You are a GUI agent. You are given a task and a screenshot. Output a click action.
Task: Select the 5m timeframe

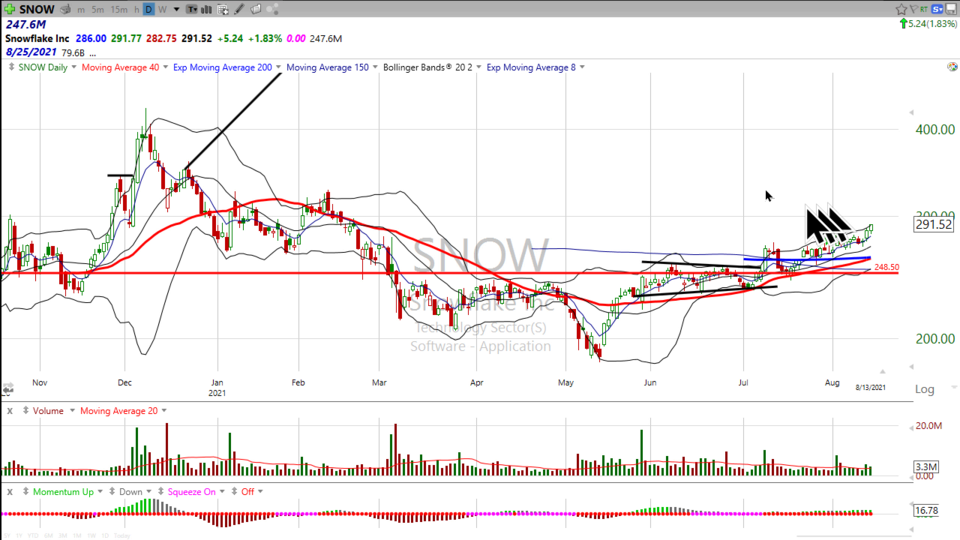[x=97, y=9]
